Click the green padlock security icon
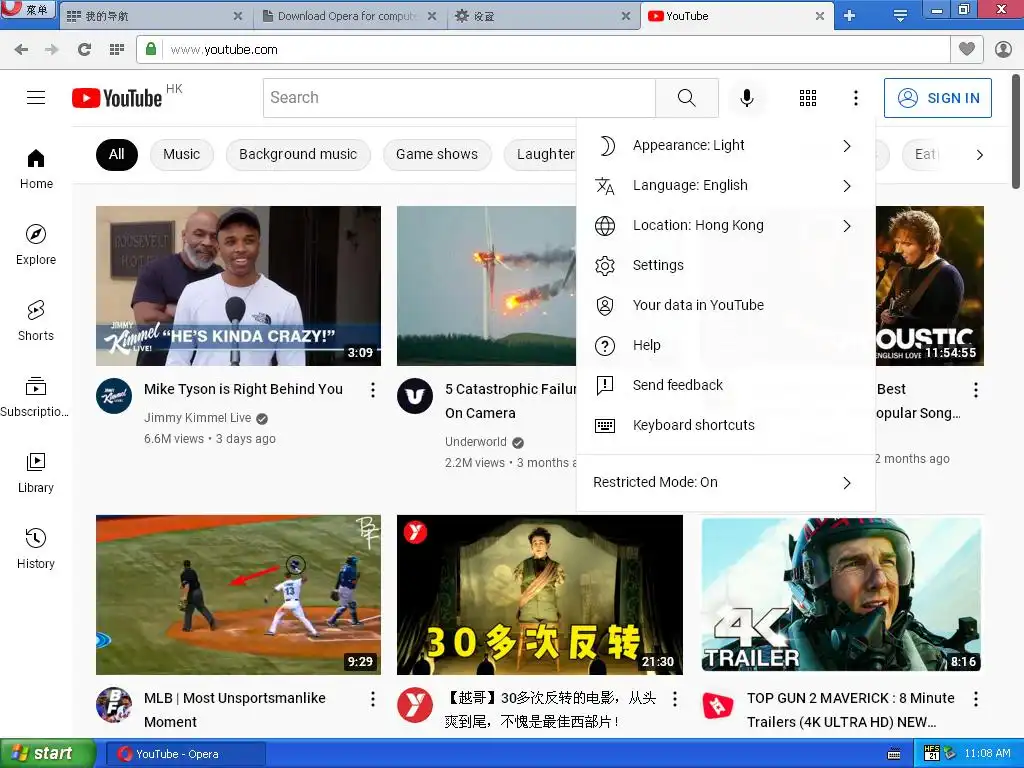This screenshot has width=1024, height=768. pyautogui.click(x=151, y=49)
